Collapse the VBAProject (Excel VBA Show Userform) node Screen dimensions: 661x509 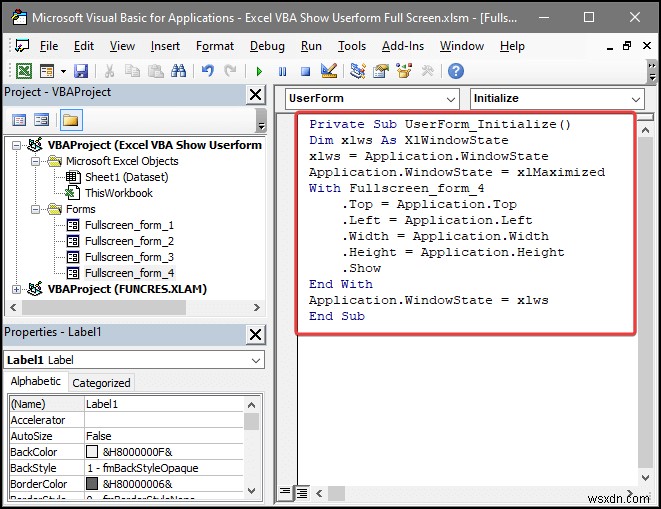click(x=16, y=145)
